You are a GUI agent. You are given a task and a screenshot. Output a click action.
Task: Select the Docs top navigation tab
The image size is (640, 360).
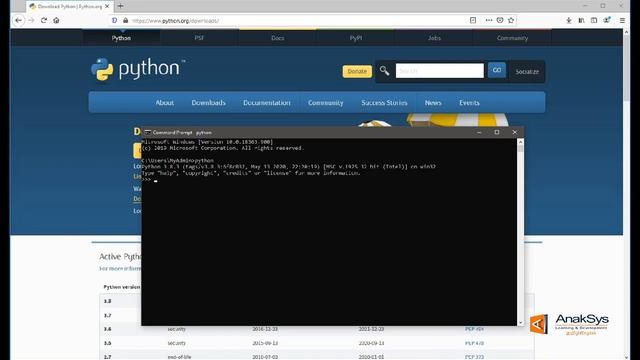coord(278,38)
